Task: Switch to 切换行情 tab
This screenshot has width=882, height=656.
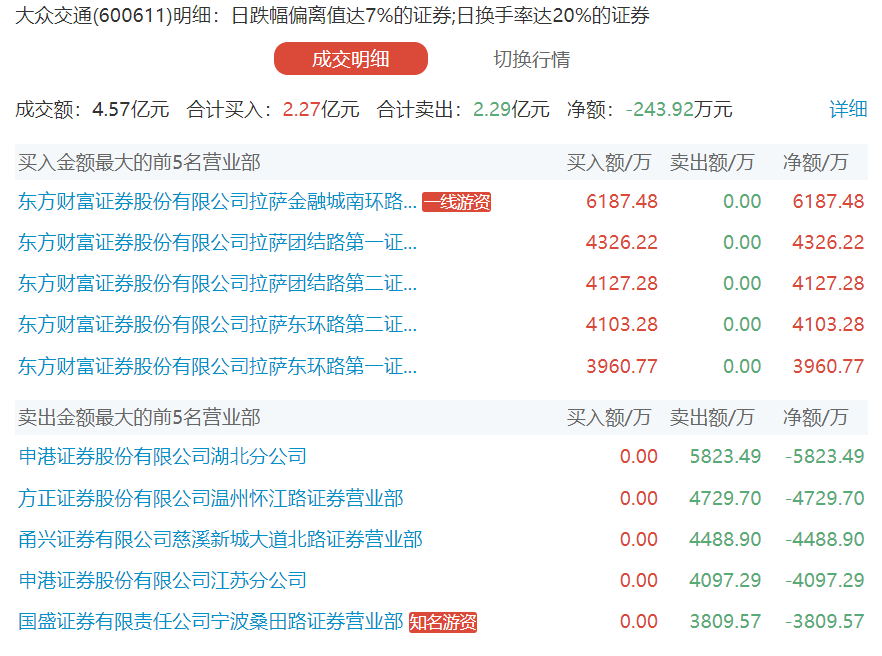Action: tap(531, 59)
